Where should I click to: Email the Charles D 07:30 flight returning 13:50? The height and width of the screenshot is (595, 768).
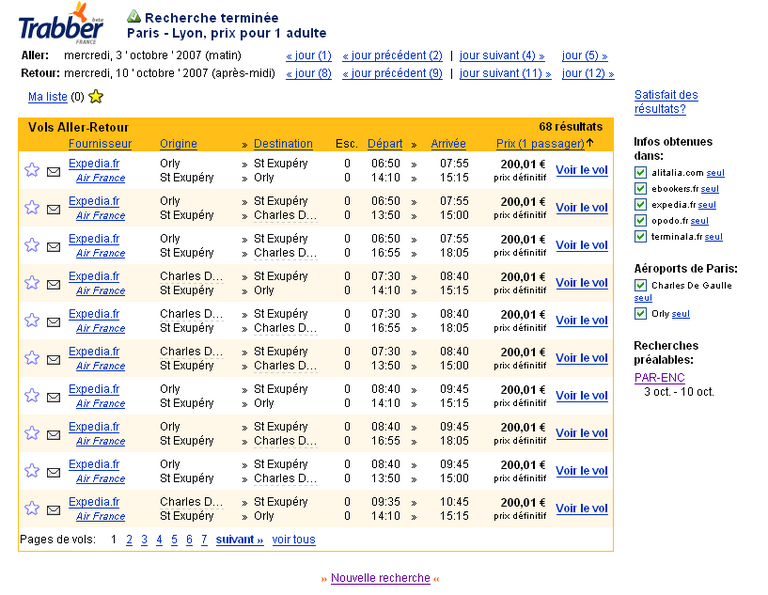[53, 360]
